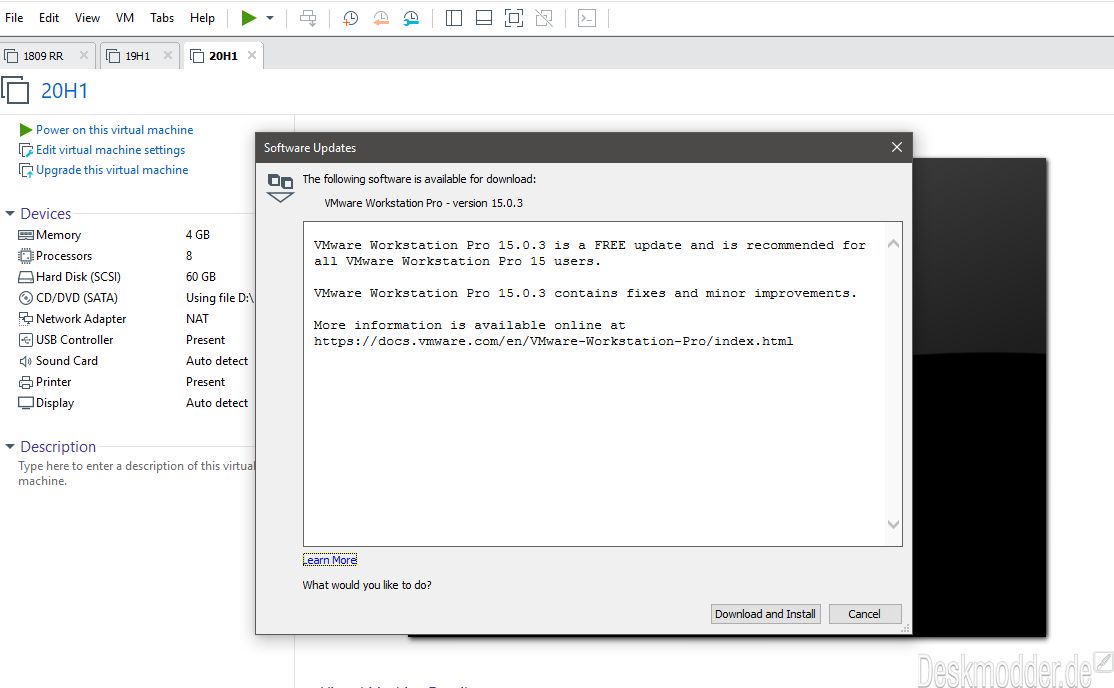Click the '4 GB' memory value

[x=198, y=235]
